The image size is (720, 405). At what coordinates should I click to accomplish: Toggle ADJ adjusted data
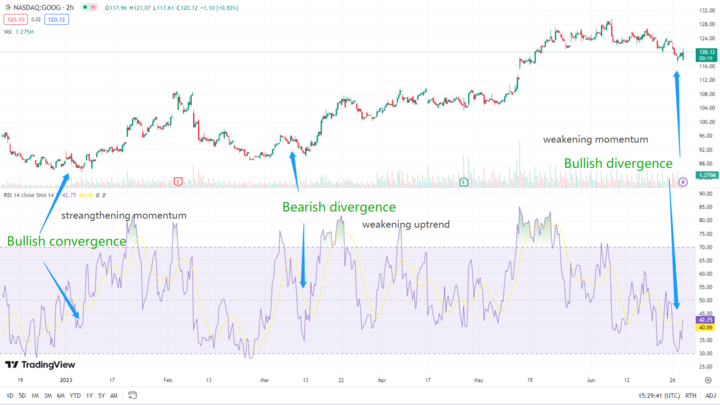point(710,395)
